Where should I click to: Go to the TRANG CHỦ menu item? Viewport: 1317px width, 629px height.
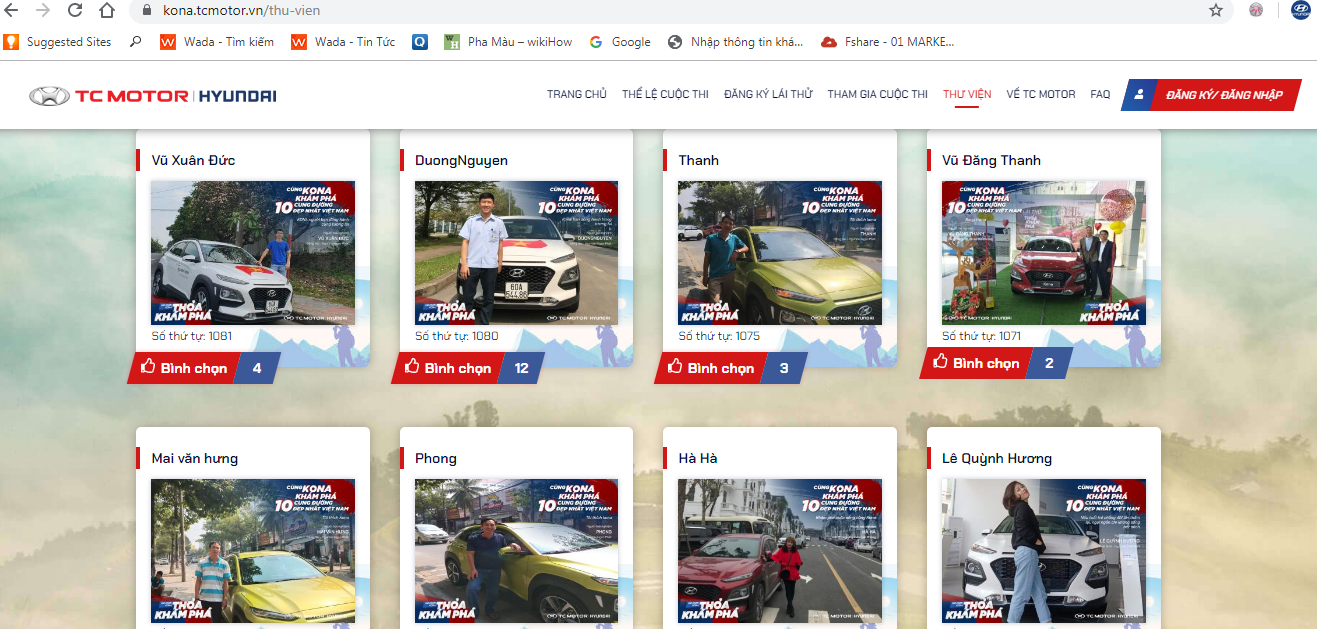(x=576, y=95)
